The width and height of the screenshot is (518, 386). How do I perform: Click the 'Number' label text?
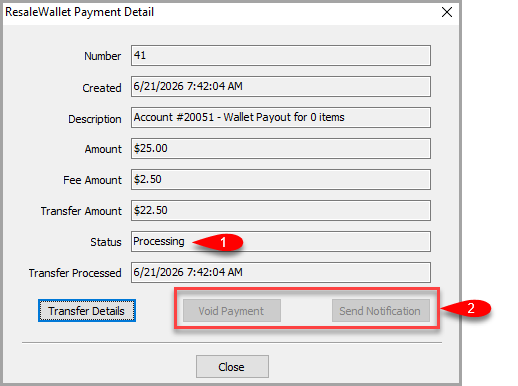[x=102, y=56]
